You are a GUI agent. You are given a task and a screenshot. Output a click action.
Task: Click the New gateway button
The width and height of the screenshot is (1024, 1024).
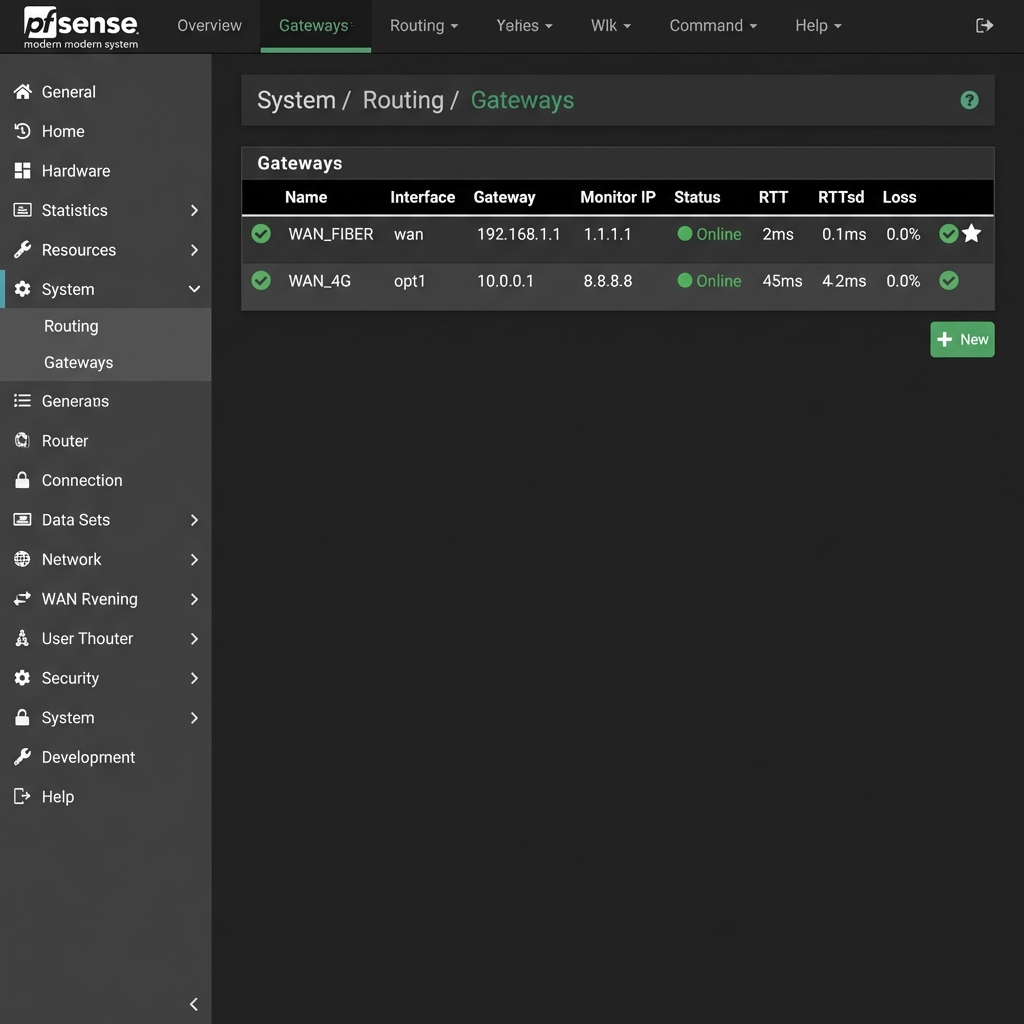point(962,339)
